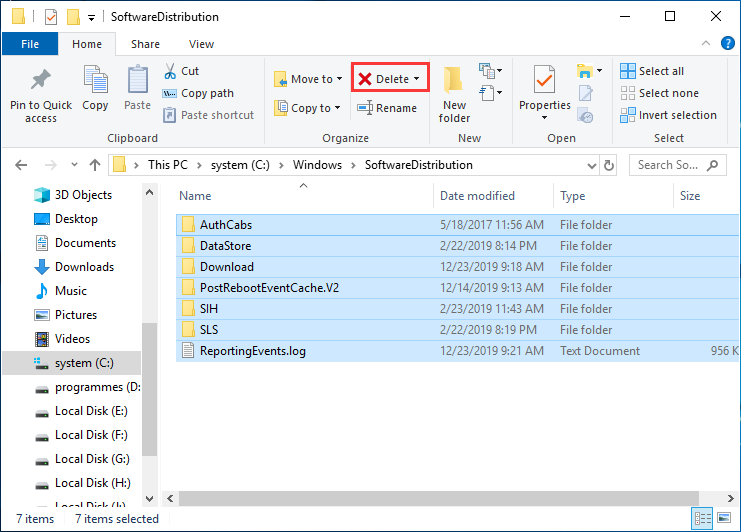Click the navigation pane vertical scrollbar
Image resolution: width=741 pixels, height=532 pixels.
(x=149, y=389)
